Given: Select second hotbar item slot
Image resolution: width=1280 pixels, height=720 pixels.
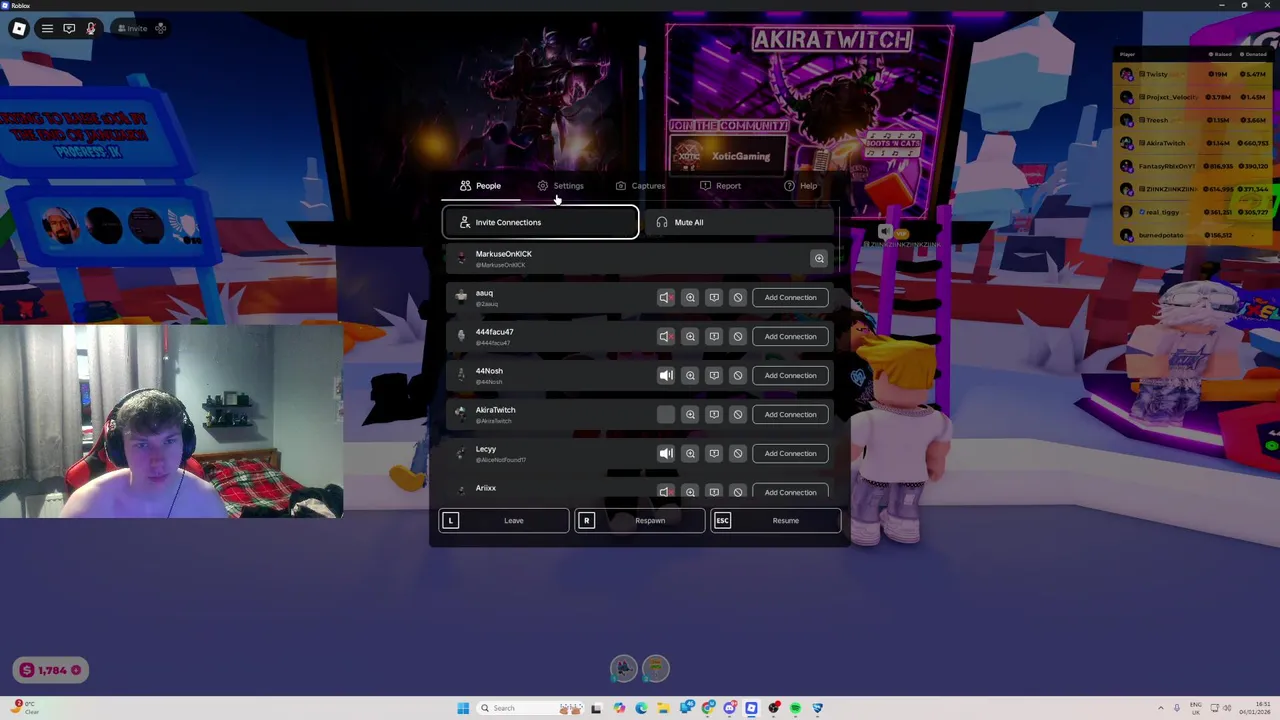Looking at the screenshot, I should click(x=656, y=668).
